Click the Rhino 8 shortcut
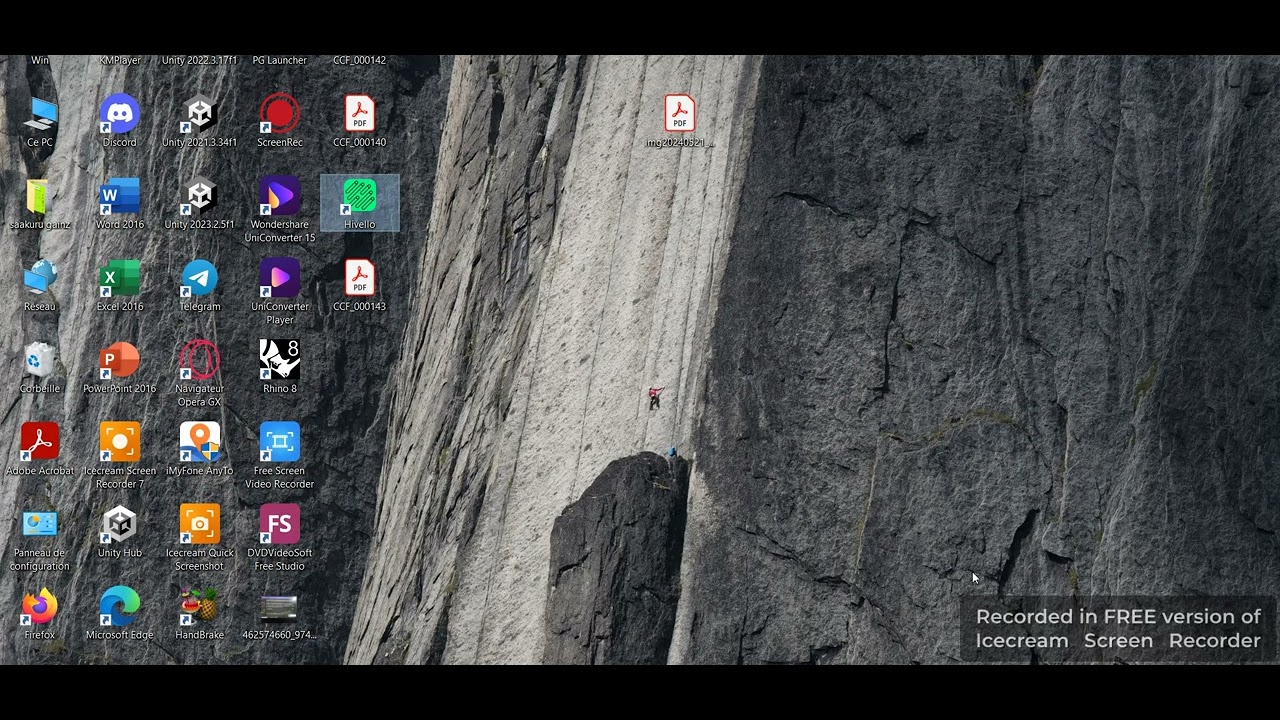This screenshot has width=1280, height=720. 280,362
